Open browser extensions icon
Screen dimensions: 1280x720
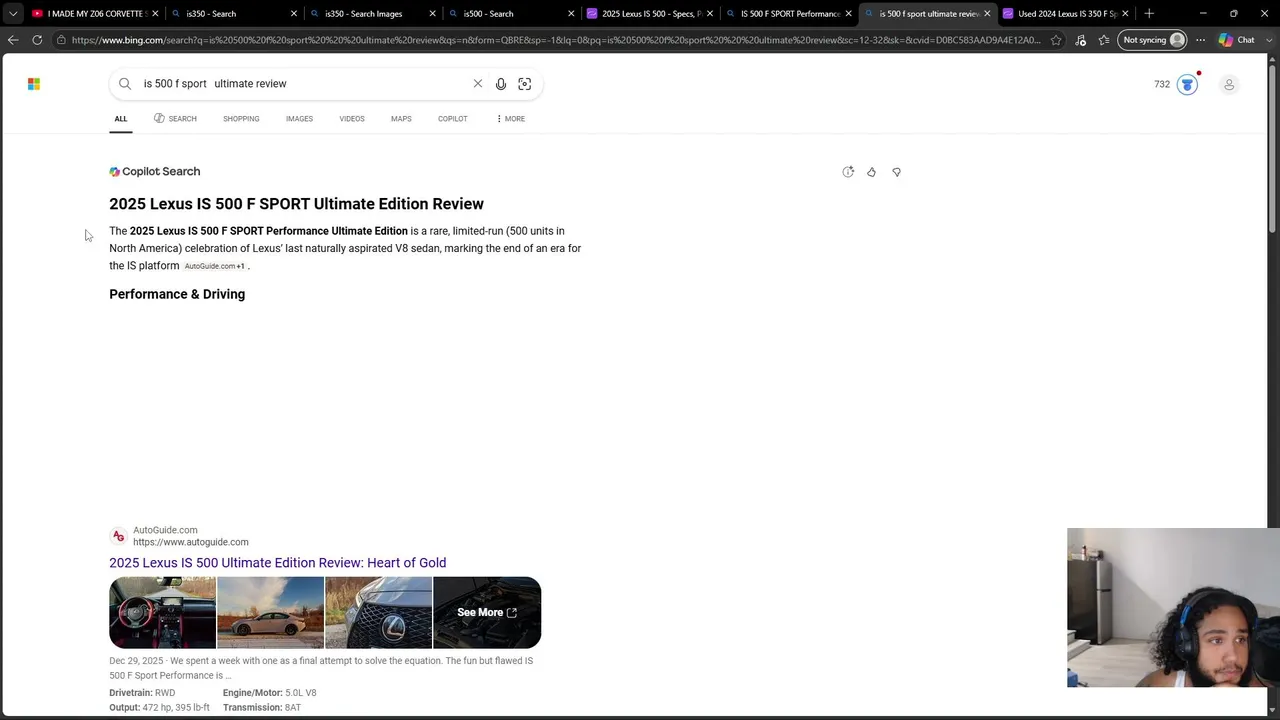(1081, 40)
